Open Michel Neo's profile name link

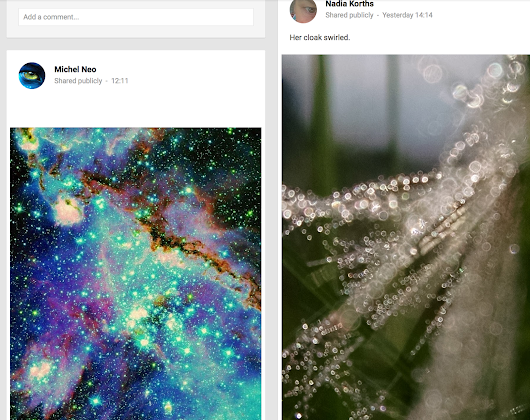point(75,69)
